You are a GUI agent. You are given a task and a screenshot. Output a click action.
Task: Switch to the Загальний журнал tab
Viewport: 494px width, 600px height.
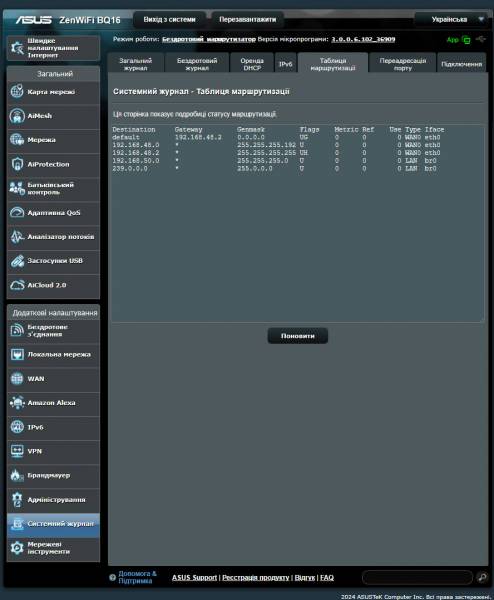click(x=135, y=64)
